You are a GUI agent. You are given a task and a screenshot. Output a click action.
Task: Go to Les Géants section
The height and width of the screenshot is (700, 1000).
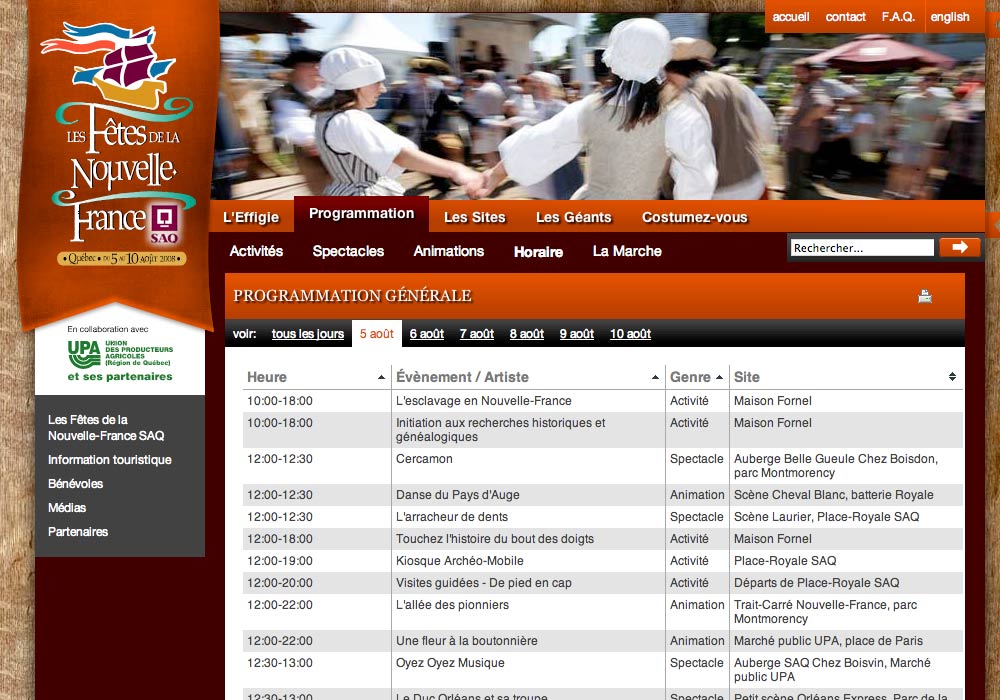573,217
